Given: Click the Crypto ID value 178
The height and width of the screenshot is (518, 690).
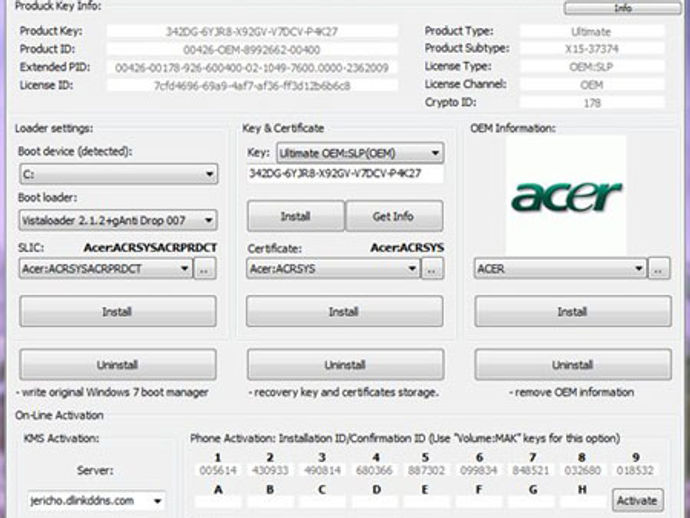Looking at the screenshot, I should tap(591, 103).
